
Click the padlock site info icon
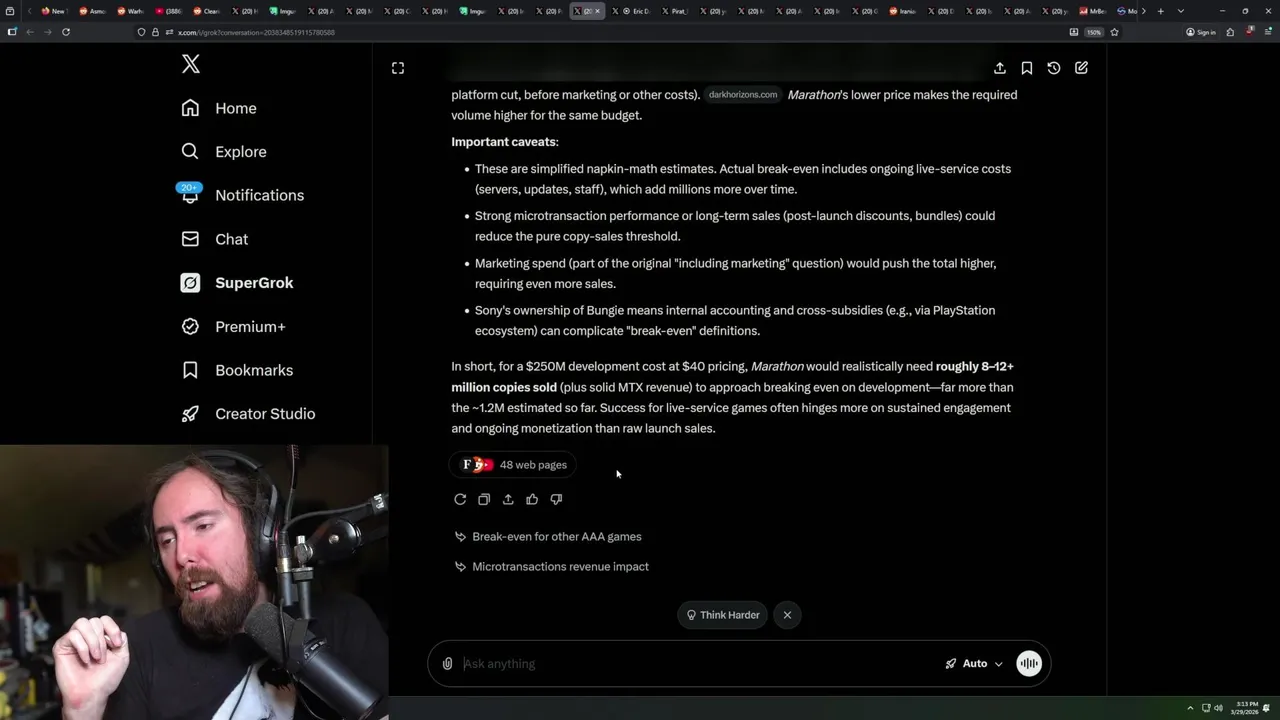[x=155, y=32]
